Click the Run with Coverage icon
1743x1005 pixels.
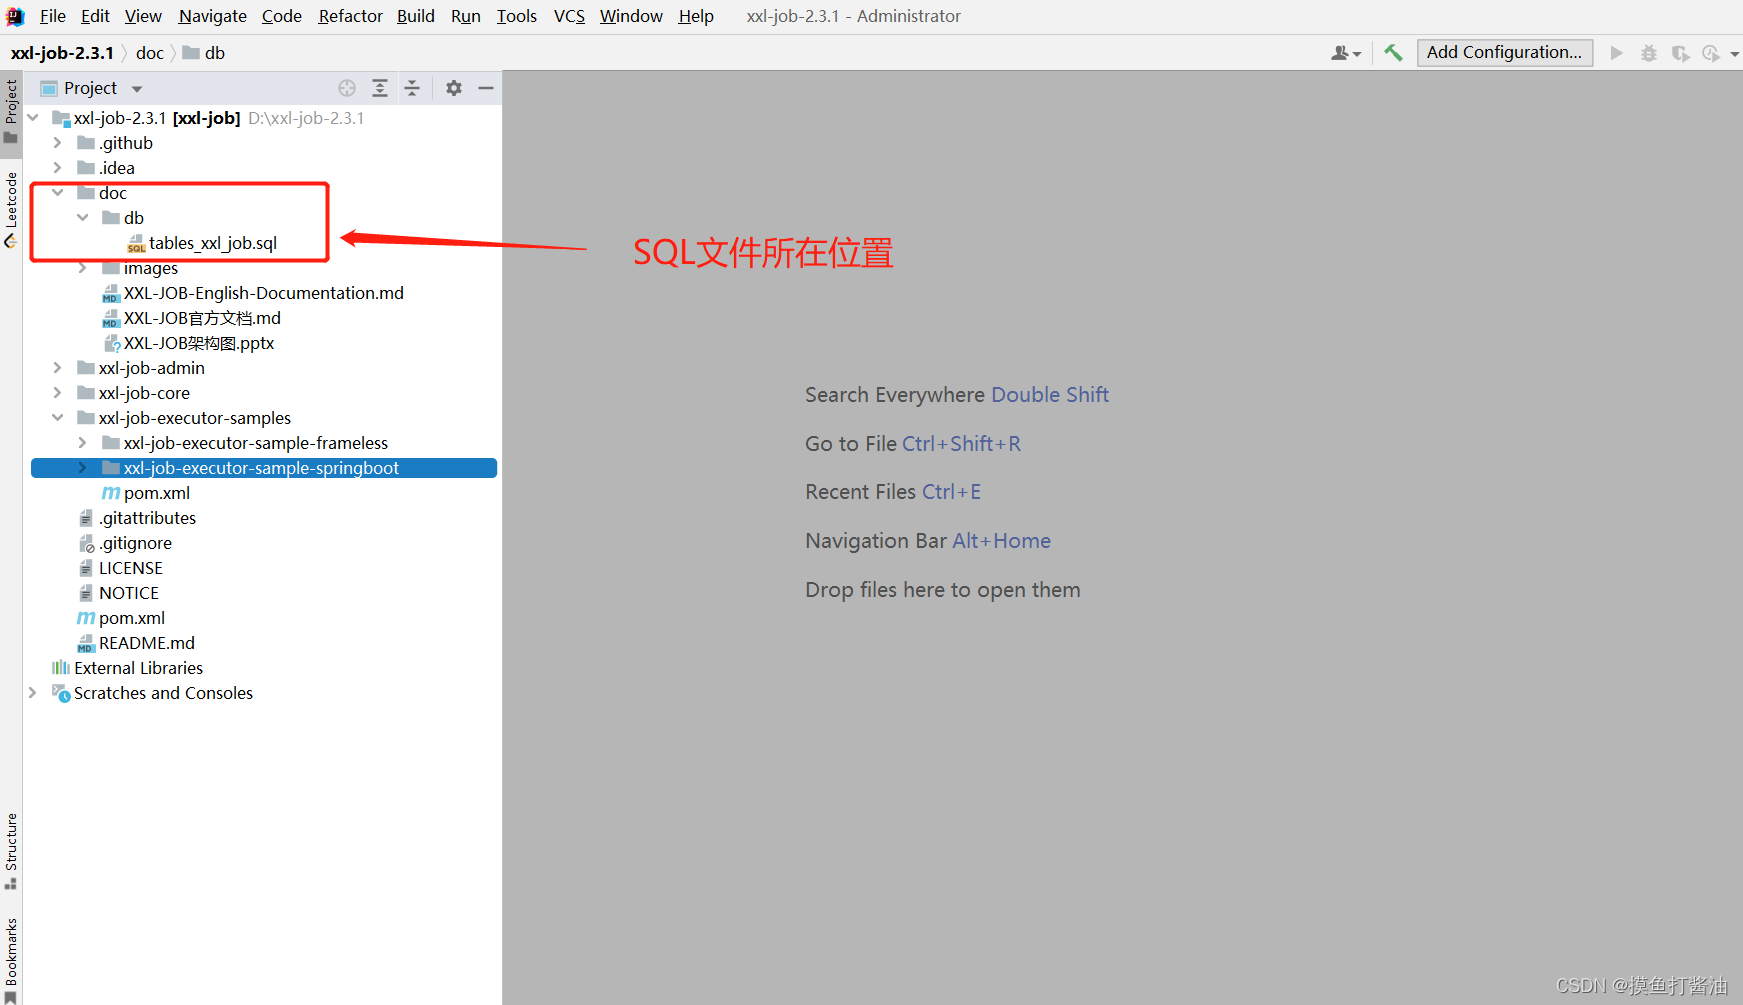pos(1680,53)
